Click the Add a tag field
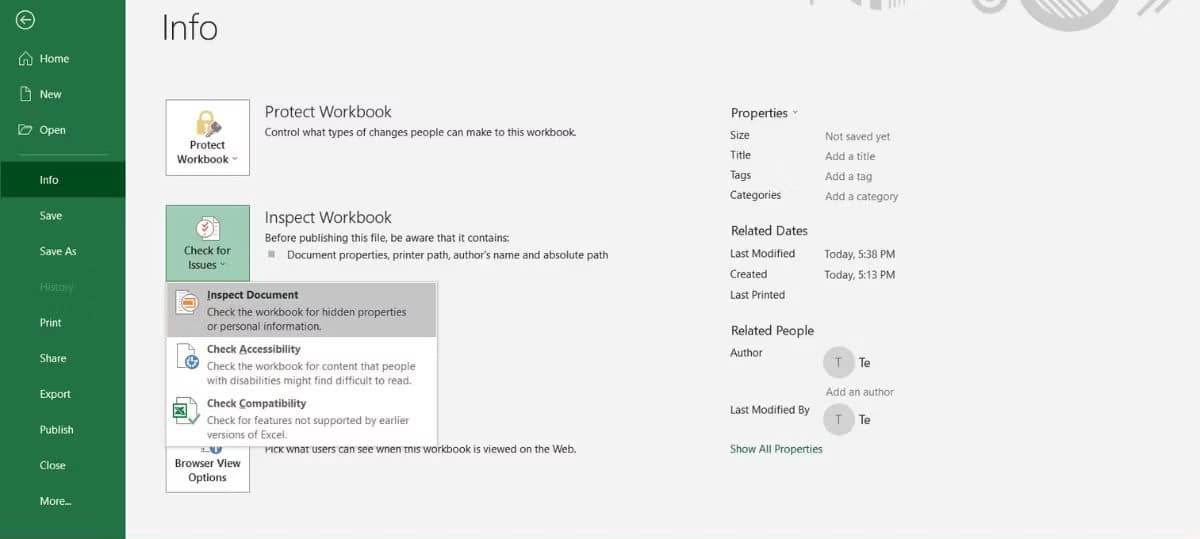This screenshot has height=539, width=1200. pyautogui.click(x=848, y=176)
